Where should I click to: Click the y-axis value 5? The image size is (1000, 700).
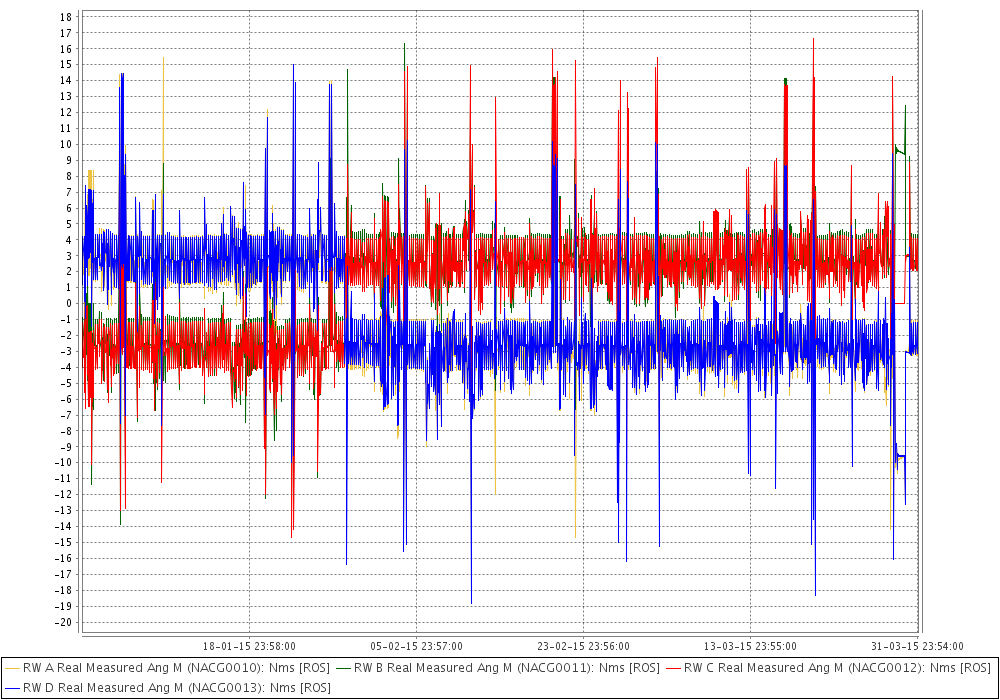[69, 224]
